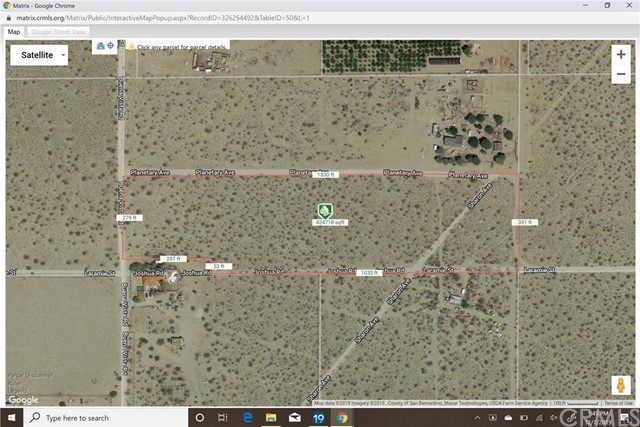Click the crosshair recenter map icon
This screenshot has height=427, width=640.
(110, 46)
